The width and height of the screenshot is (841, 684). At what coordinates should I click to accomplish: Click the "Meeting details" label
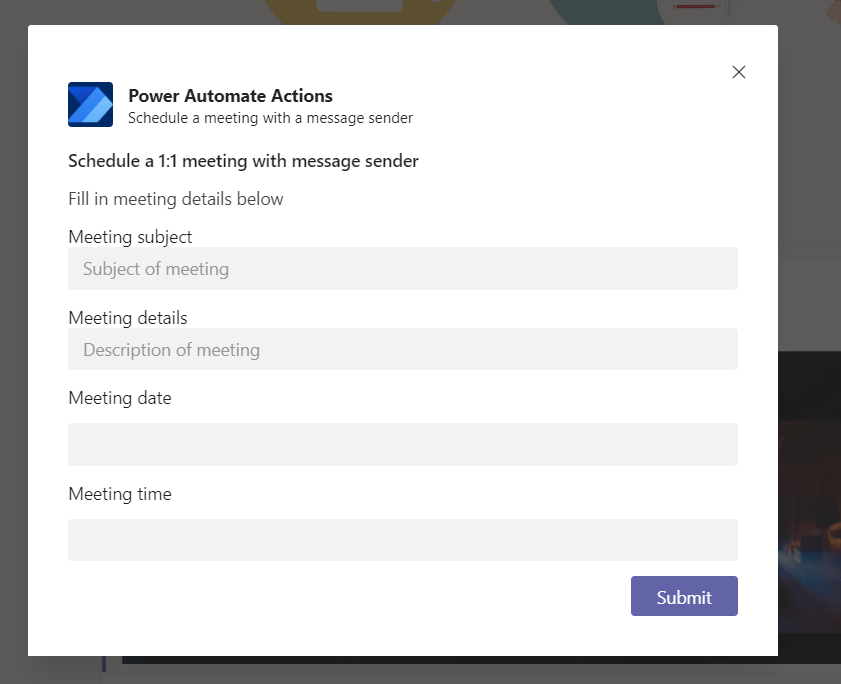click(x=128, y=318)
